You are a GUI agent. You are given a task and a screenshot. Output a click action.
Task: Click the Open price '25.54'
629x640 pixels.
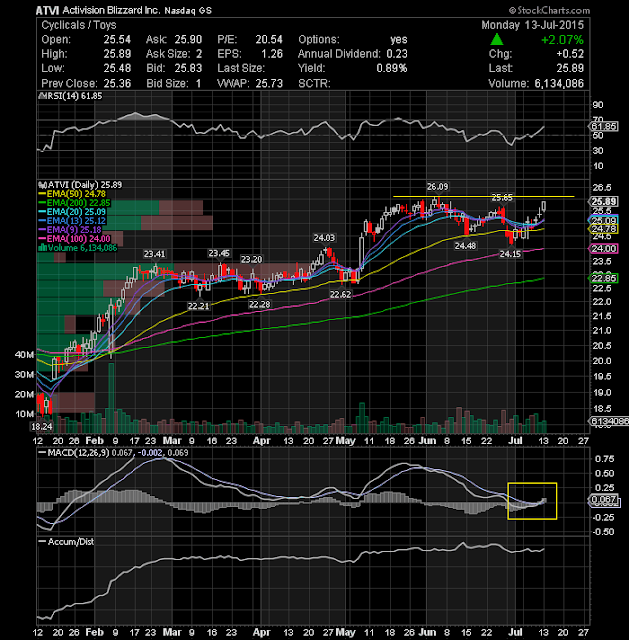point(117,40)
